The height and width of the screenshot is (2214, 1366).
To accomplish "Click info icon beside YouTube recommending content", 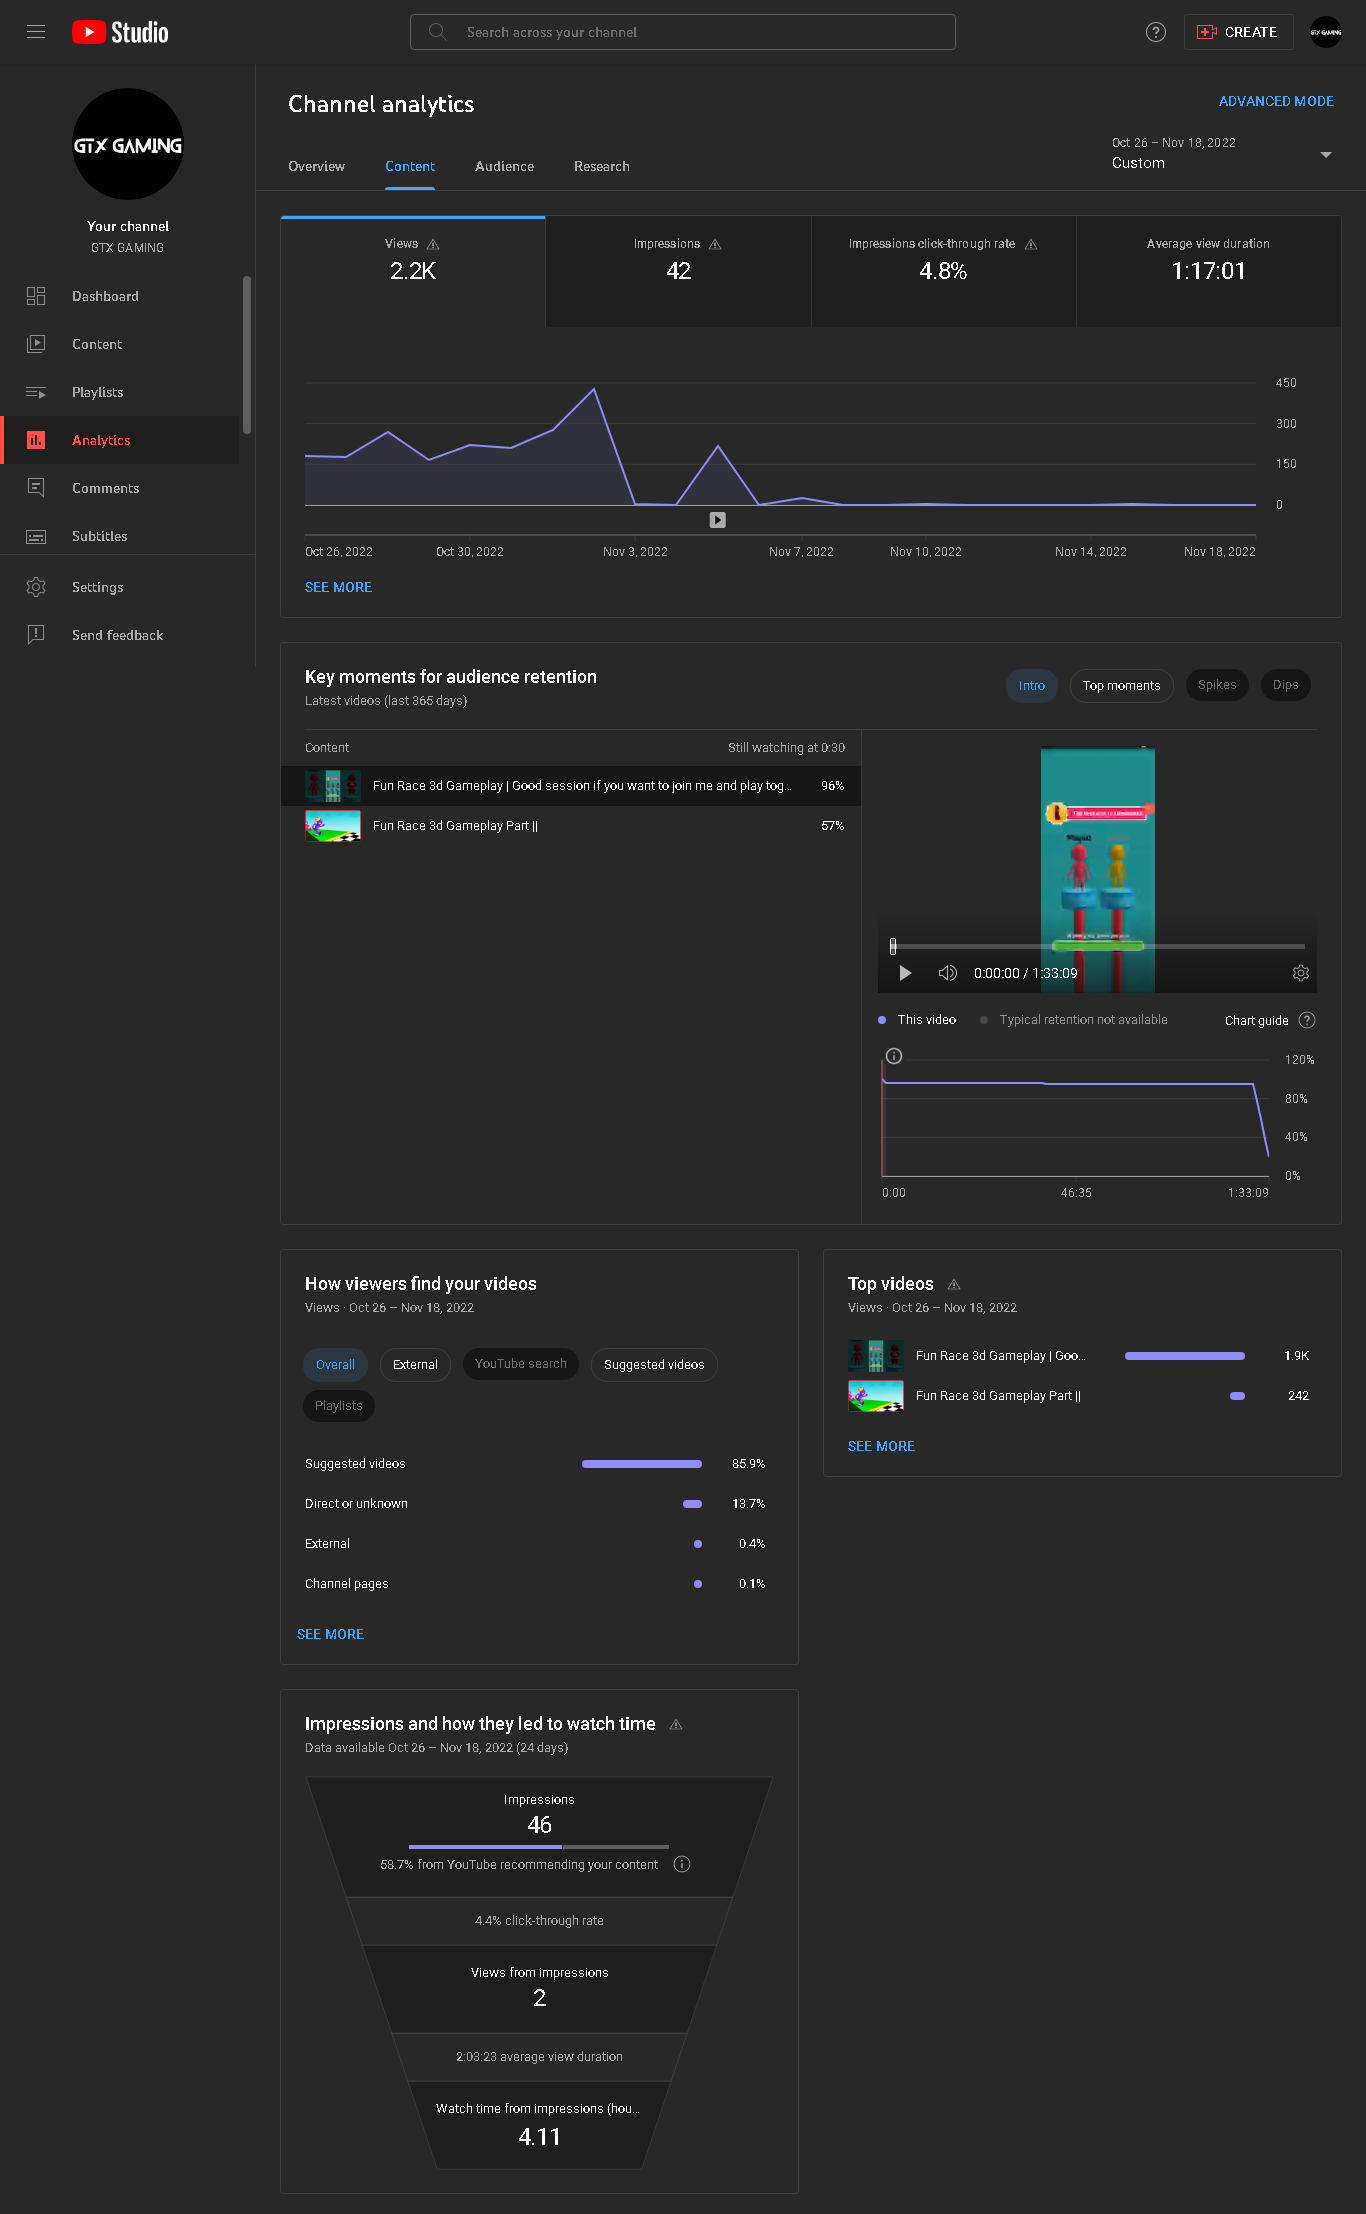I will point(682,1864).
